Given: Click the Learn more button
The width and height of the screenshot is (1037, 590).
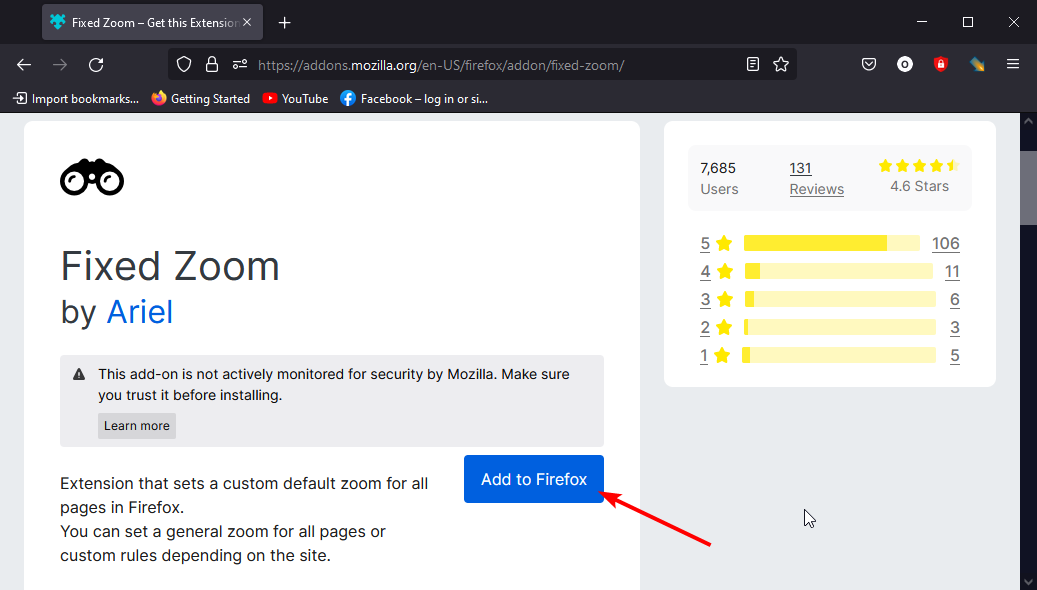Looking at the screenshot, I should [x=137, y=426].
